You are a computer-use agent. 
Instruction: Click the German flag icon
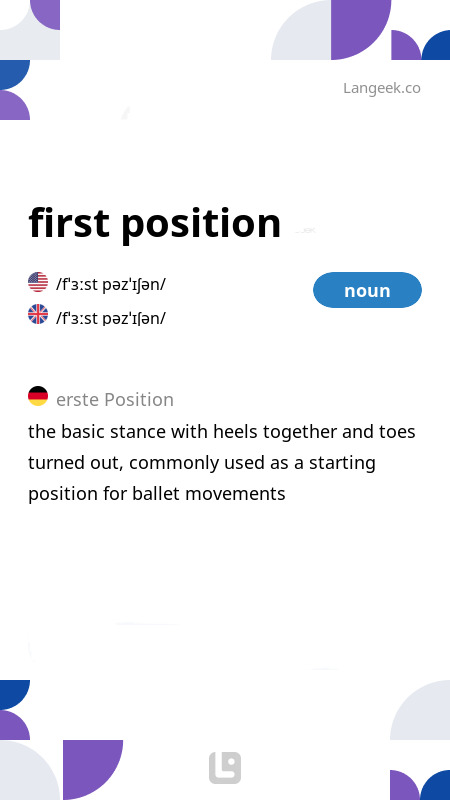[38, 396]
